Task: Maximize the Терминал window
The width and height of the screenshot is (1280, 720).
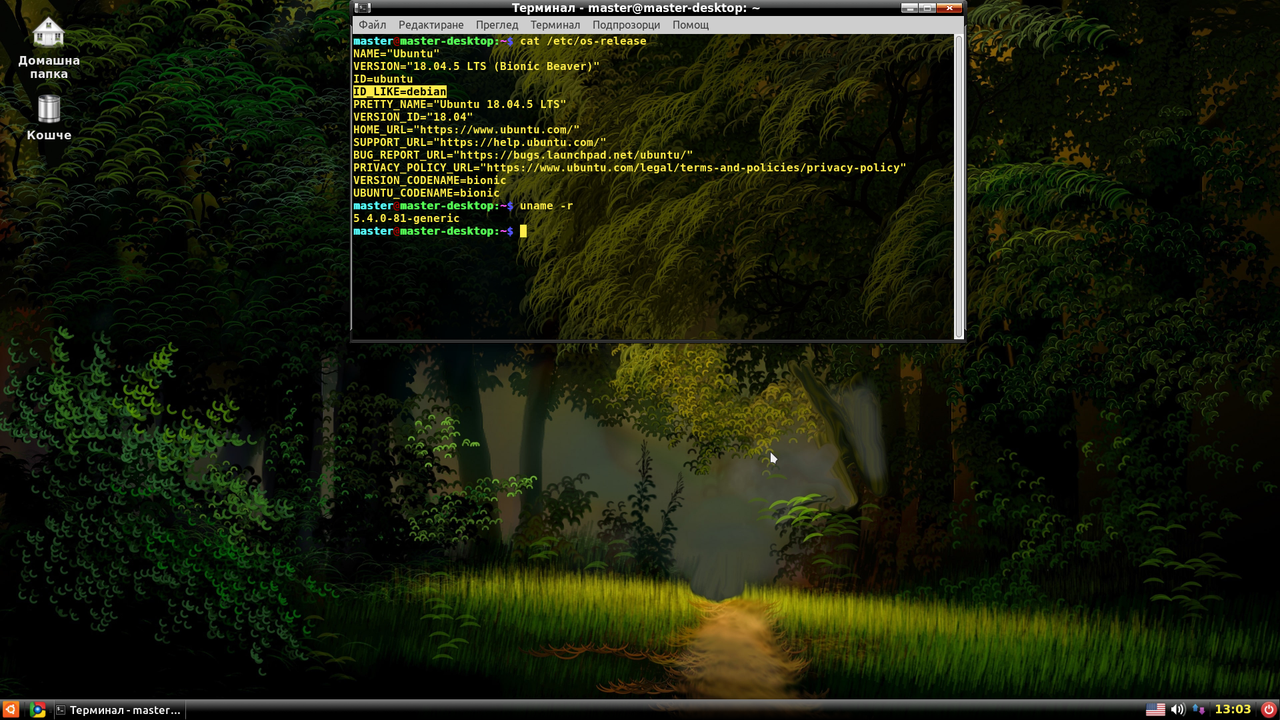Action: (927, 8)
